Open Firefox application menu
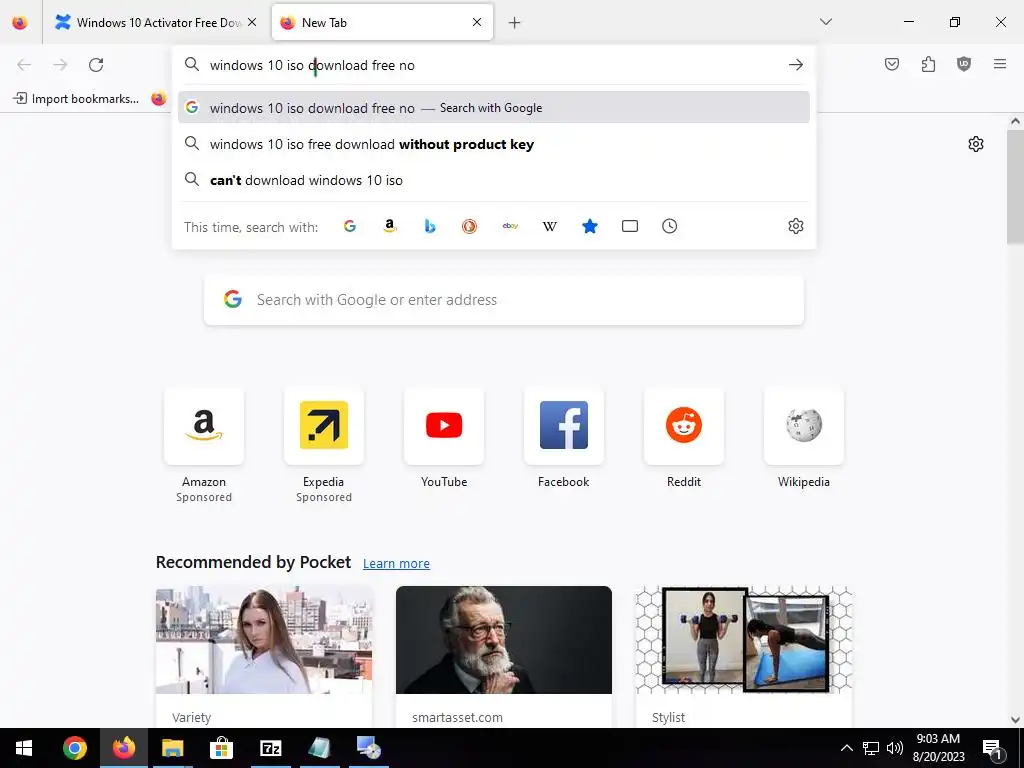1024x768 pixels. point(1000,64)
